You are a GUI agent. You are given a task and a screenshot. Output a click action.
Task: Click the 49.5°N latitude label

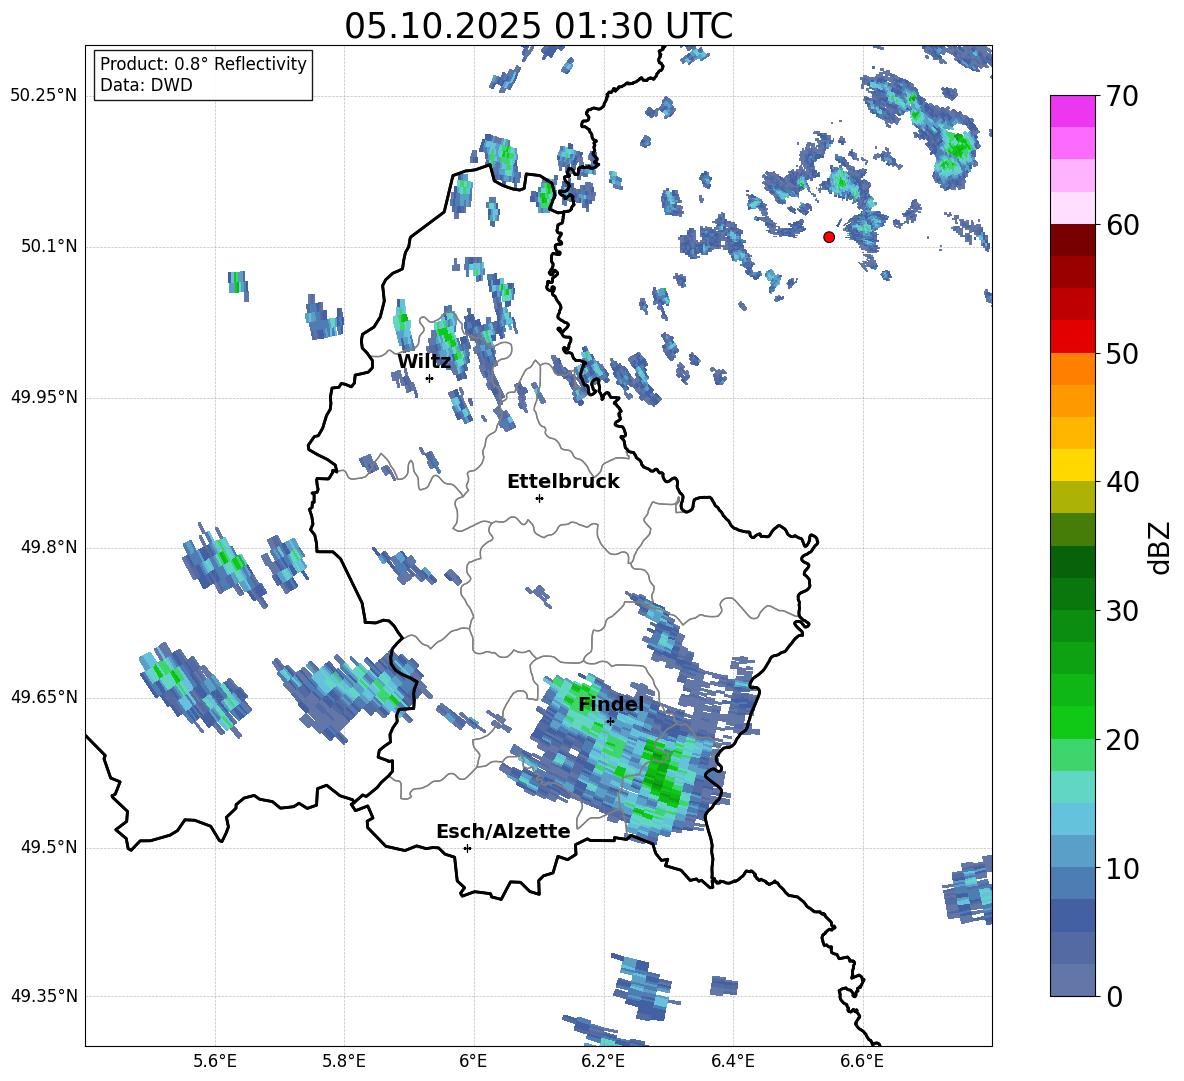[x=49, y=847]
